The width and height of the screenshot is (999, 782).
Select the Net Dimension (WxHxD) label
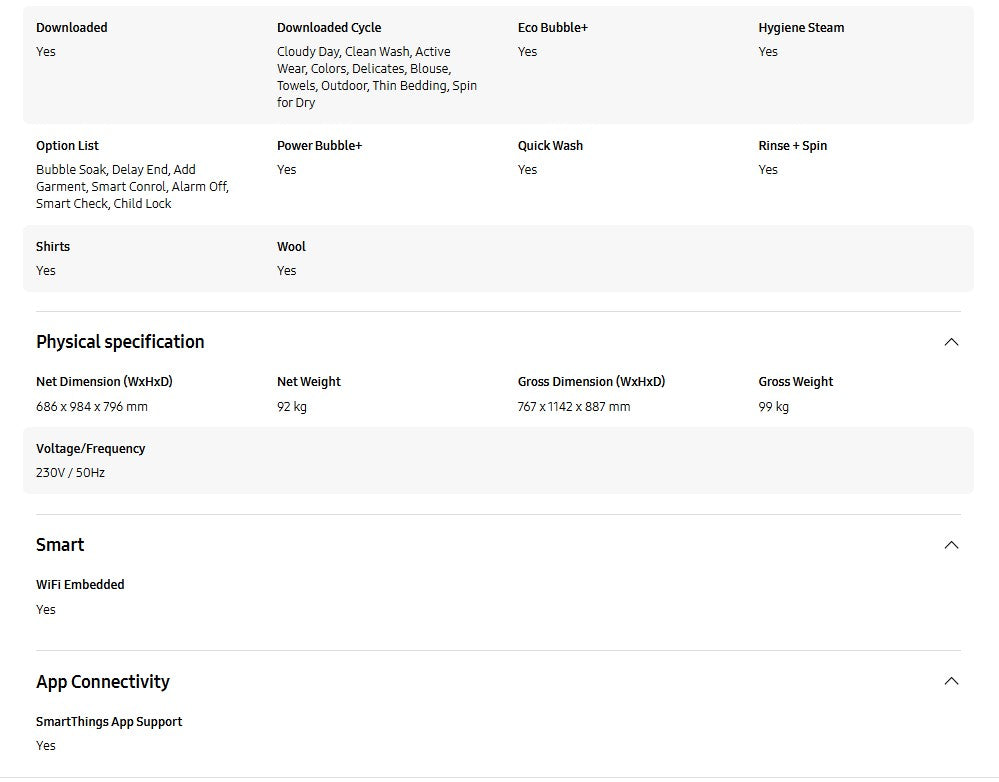point(104,382)
